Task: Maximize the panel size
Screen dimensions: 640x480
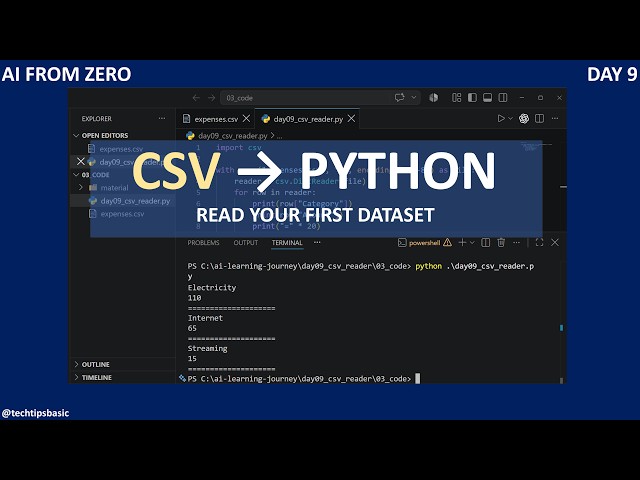Action: point(539,242)
